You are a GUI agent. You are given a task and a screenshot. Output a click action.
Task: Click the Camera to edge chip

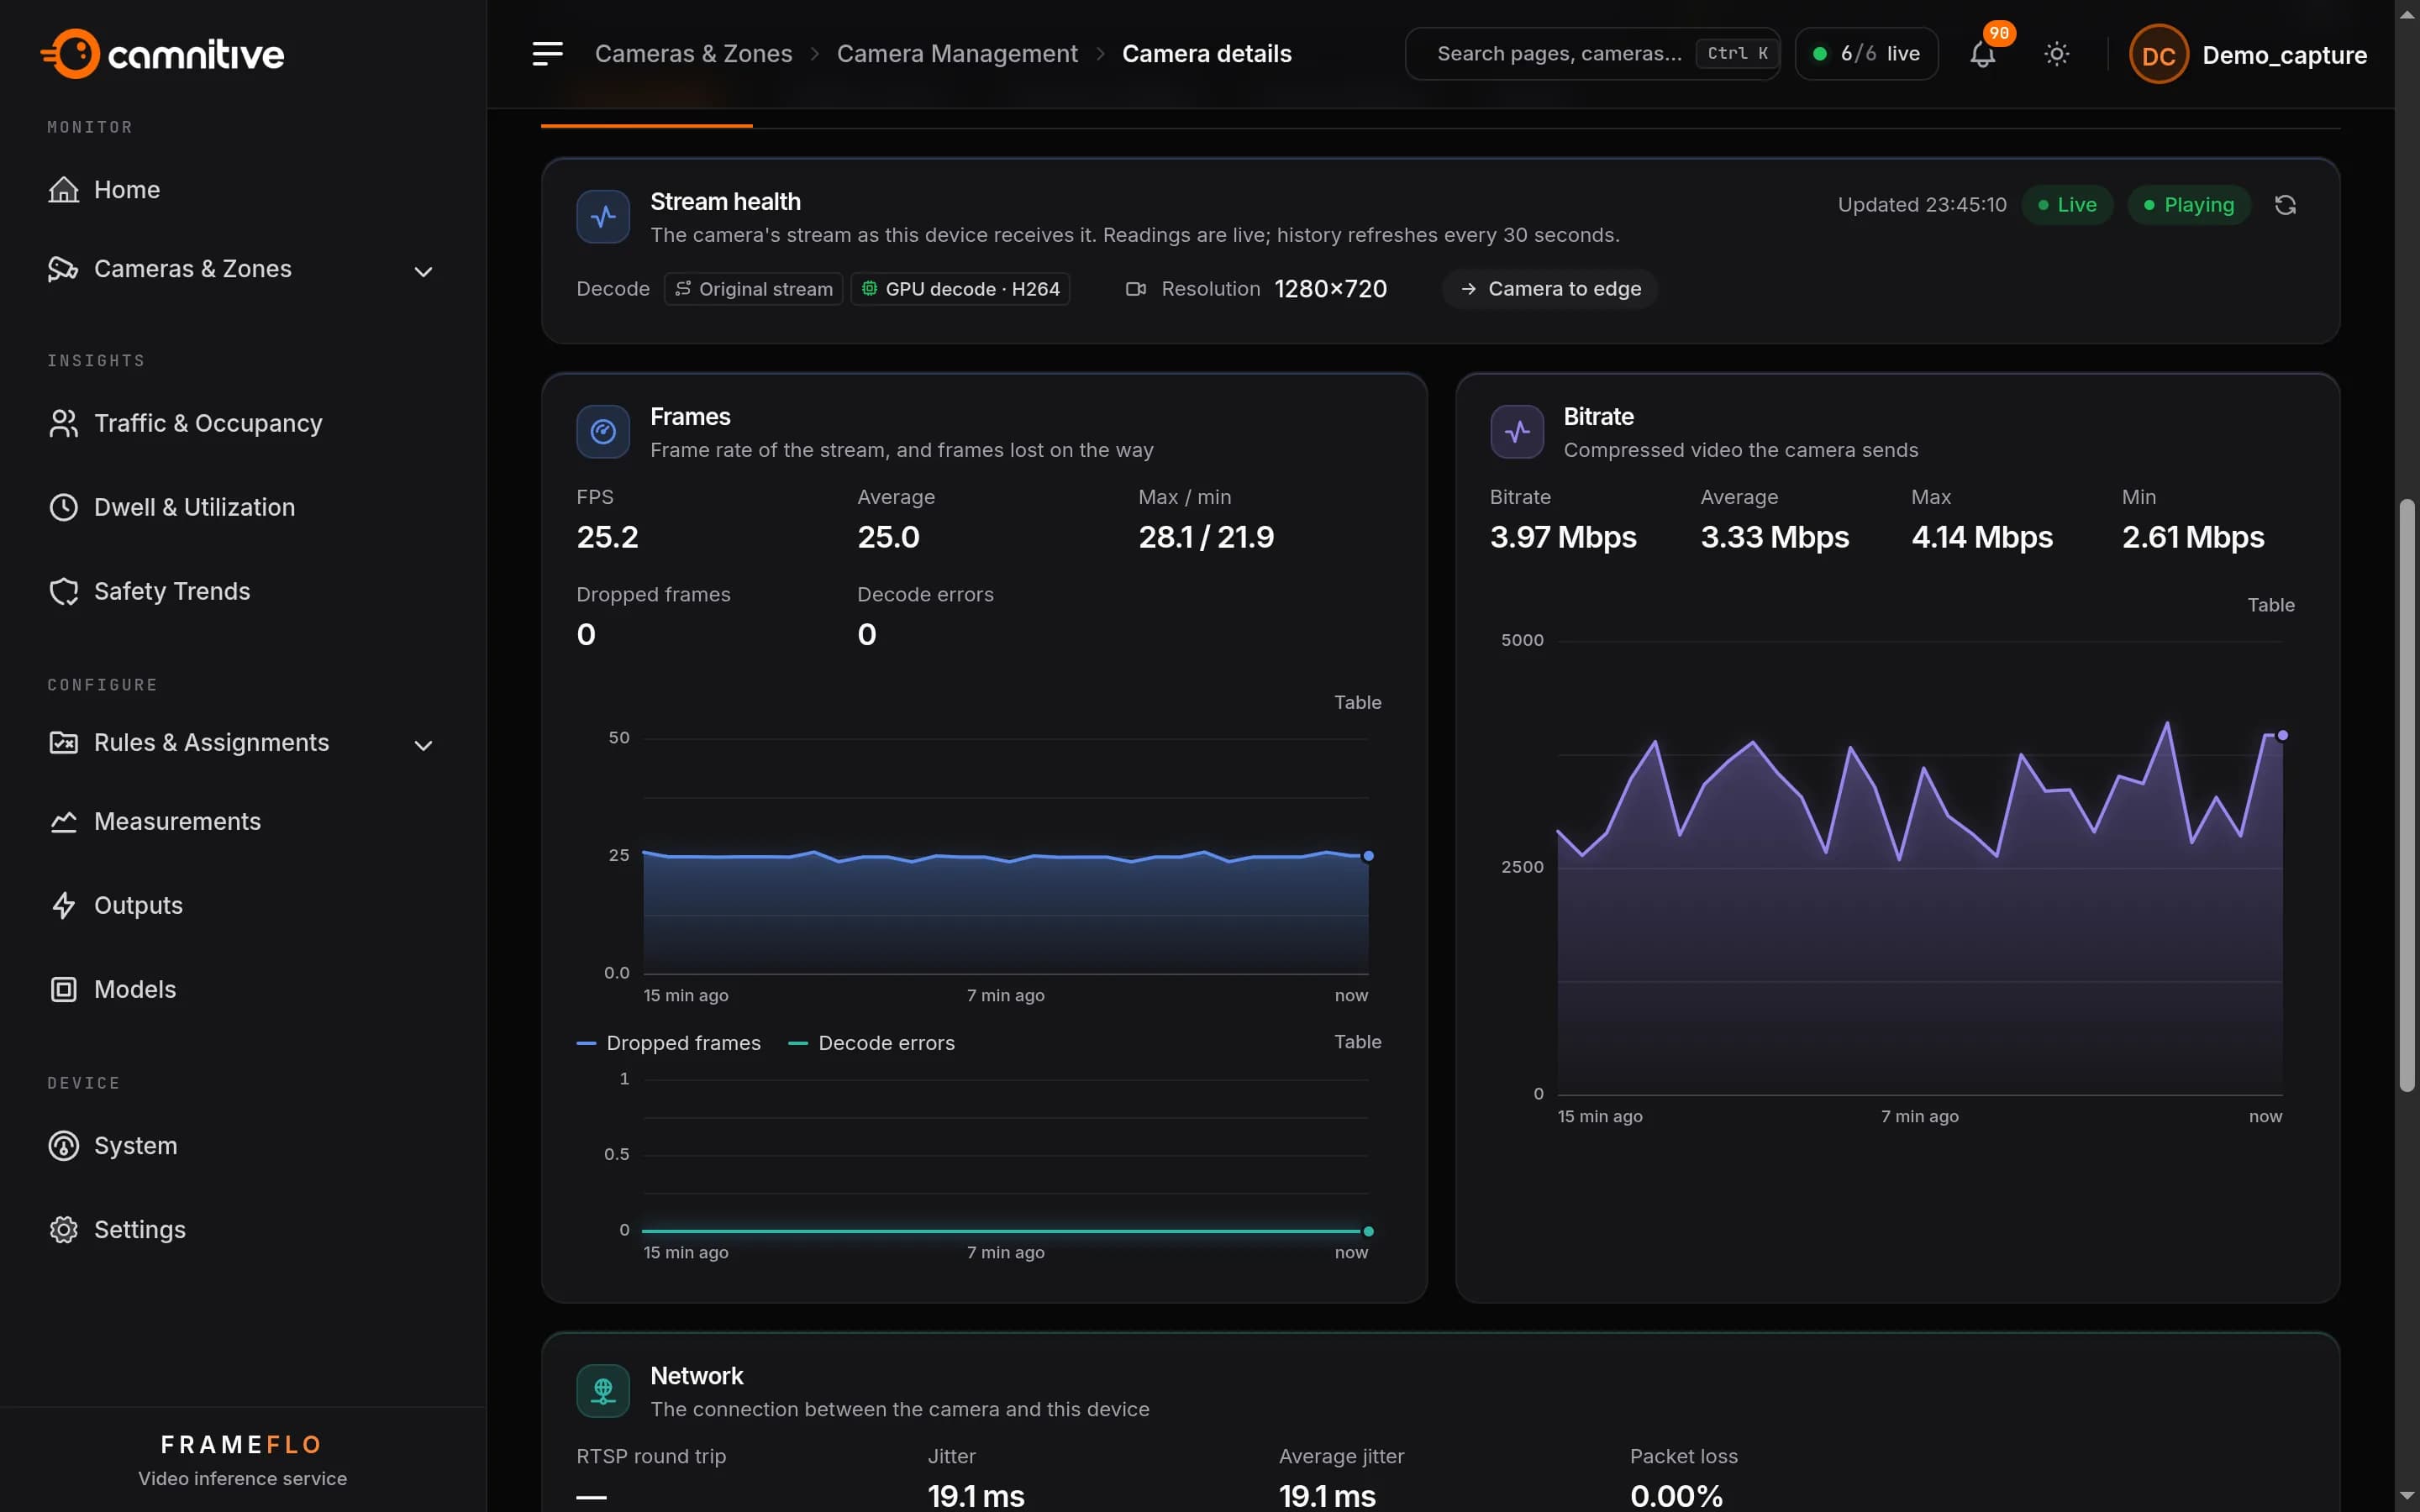[x=1550, y=289]
